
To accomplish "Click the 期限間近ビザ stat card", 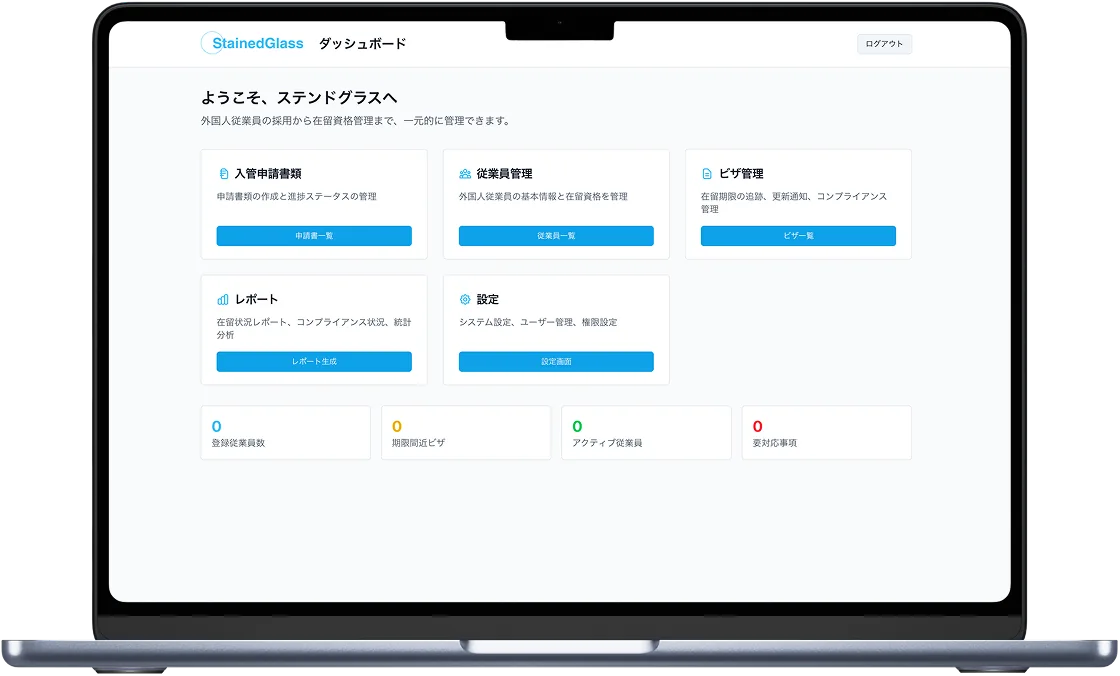I will pos(466,433).
